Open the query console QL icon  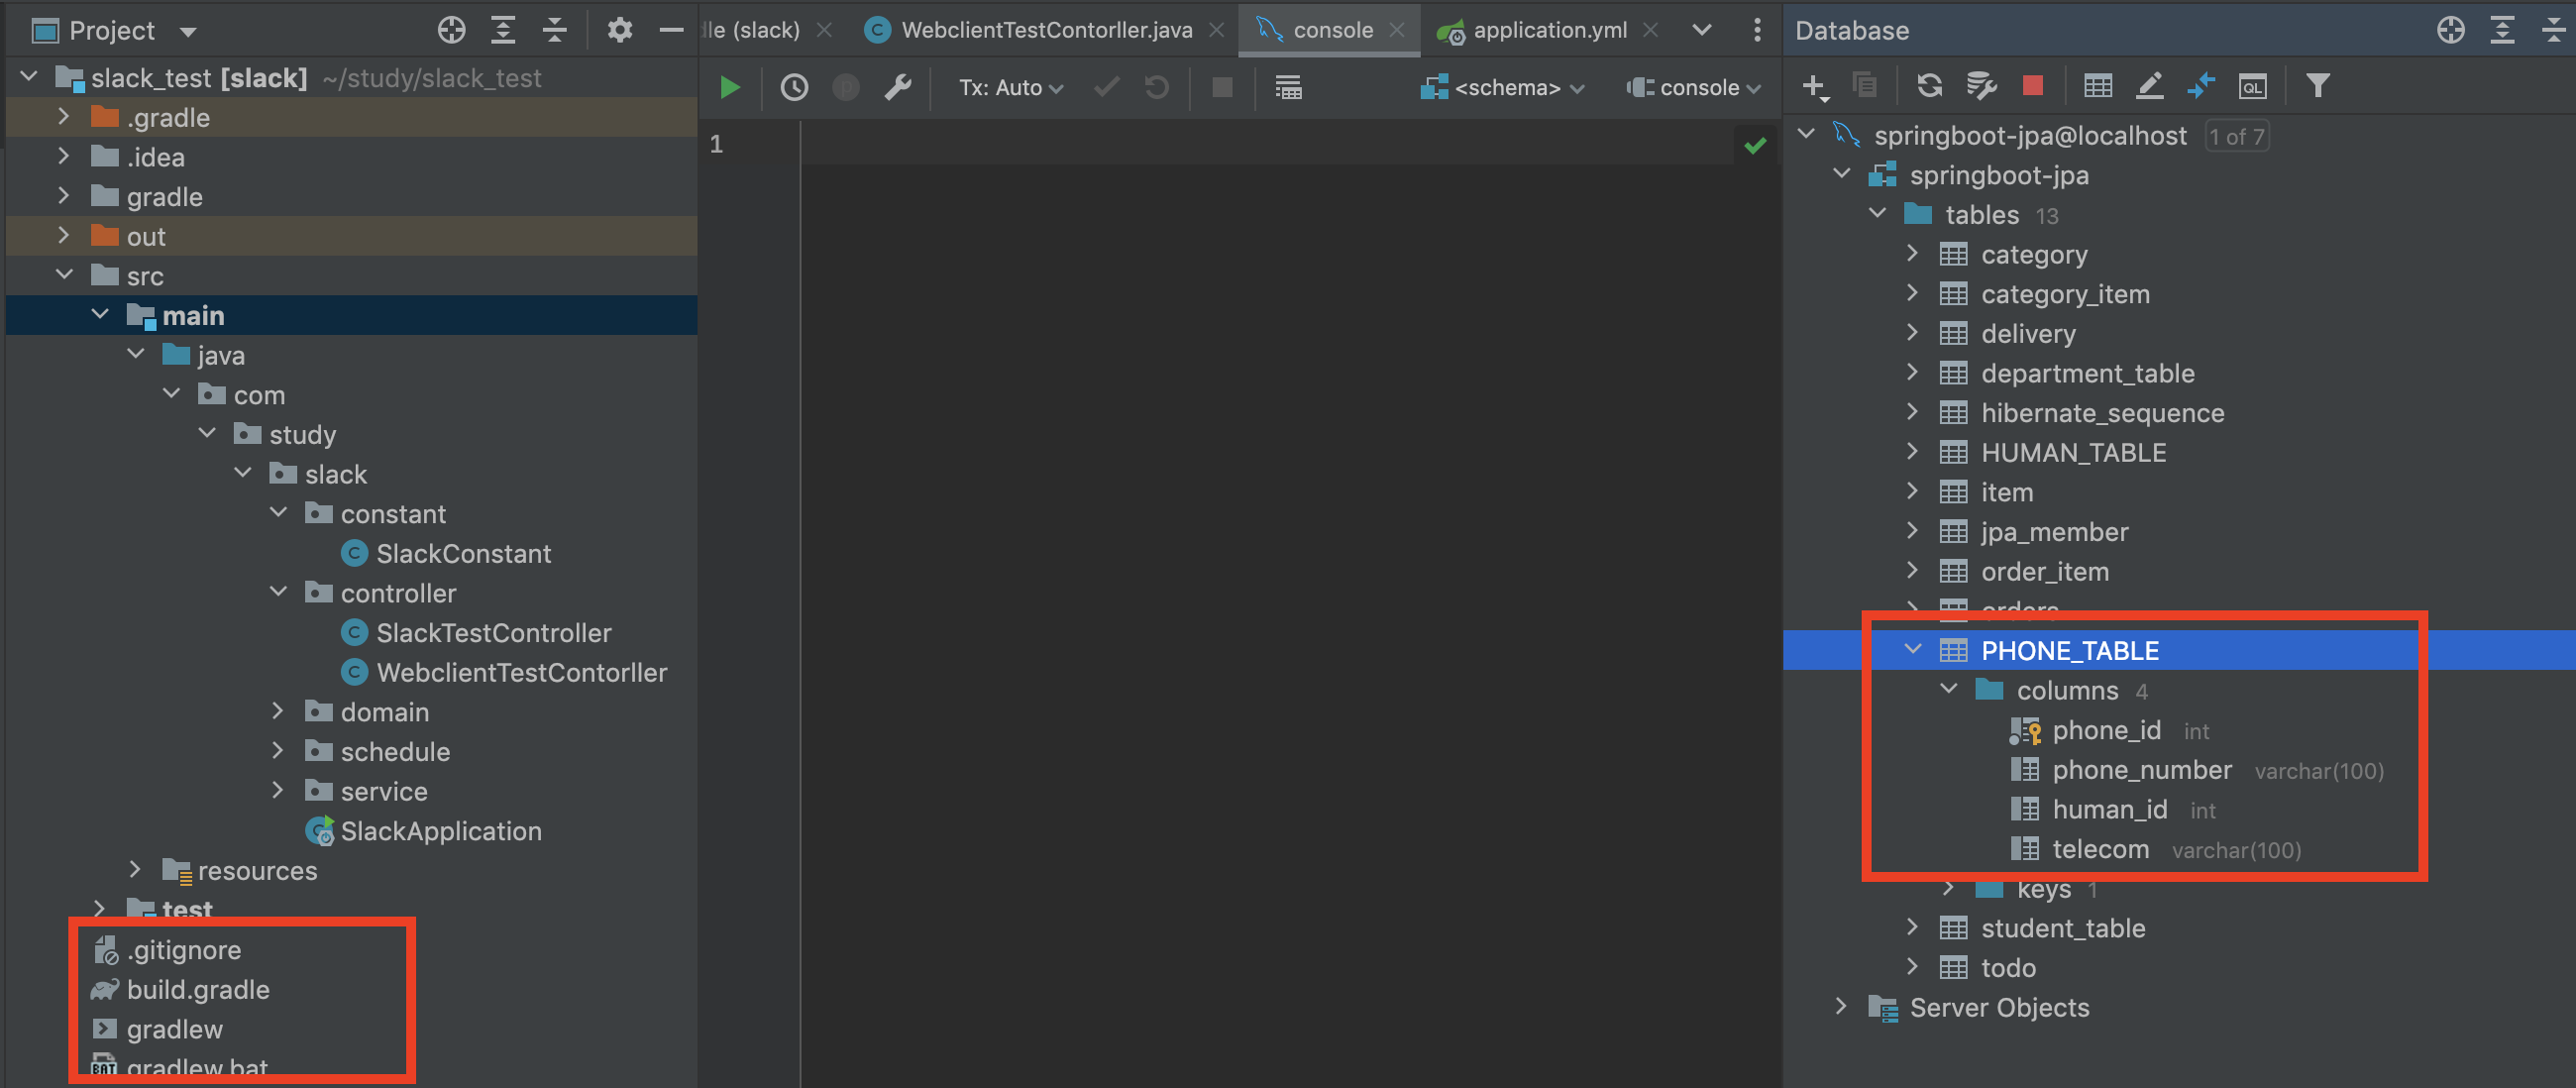[2252, 86]
